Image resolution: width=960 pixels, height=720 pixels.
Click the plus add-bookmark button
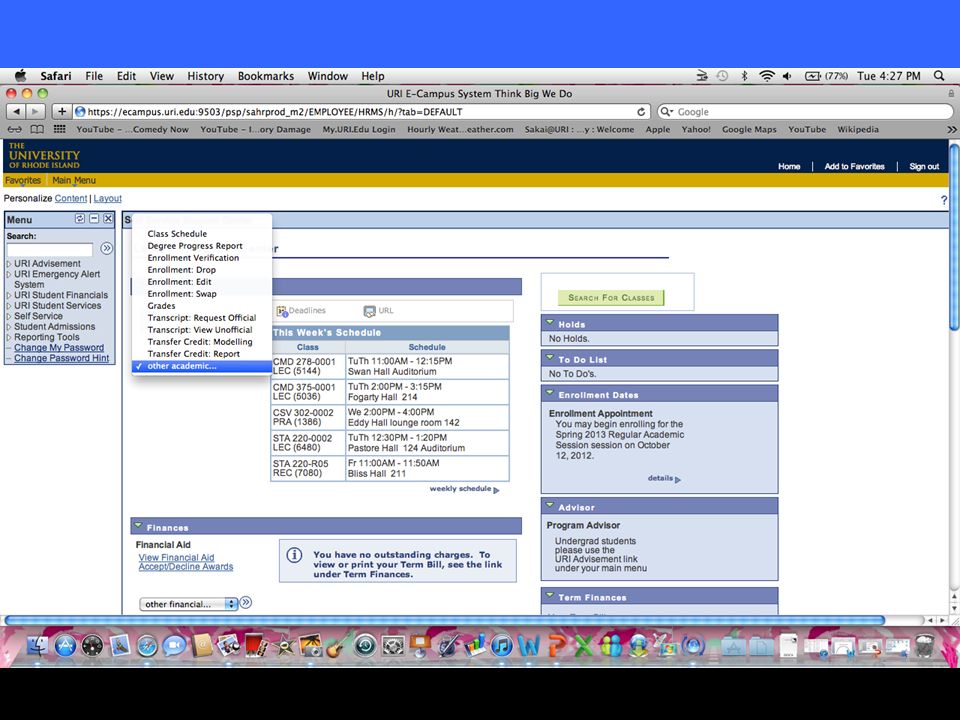pos(61,111)
